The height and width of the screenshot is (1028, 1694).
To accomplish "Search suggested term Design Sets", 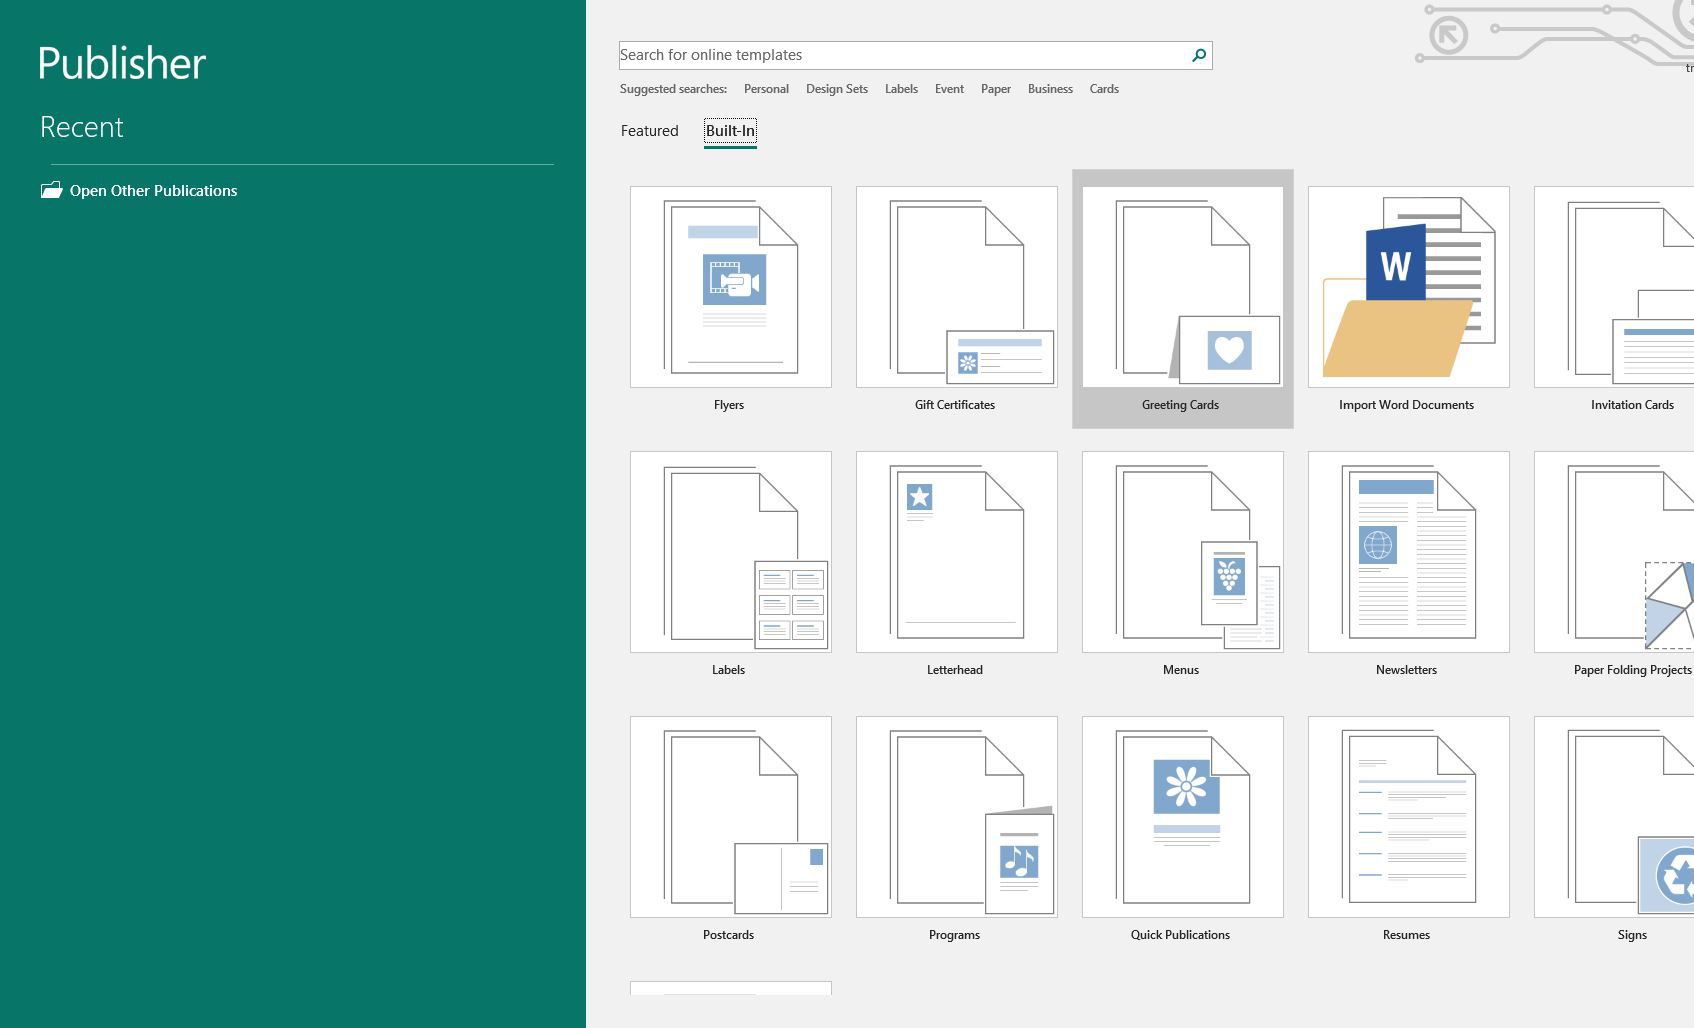I will (x=837, y=89).
